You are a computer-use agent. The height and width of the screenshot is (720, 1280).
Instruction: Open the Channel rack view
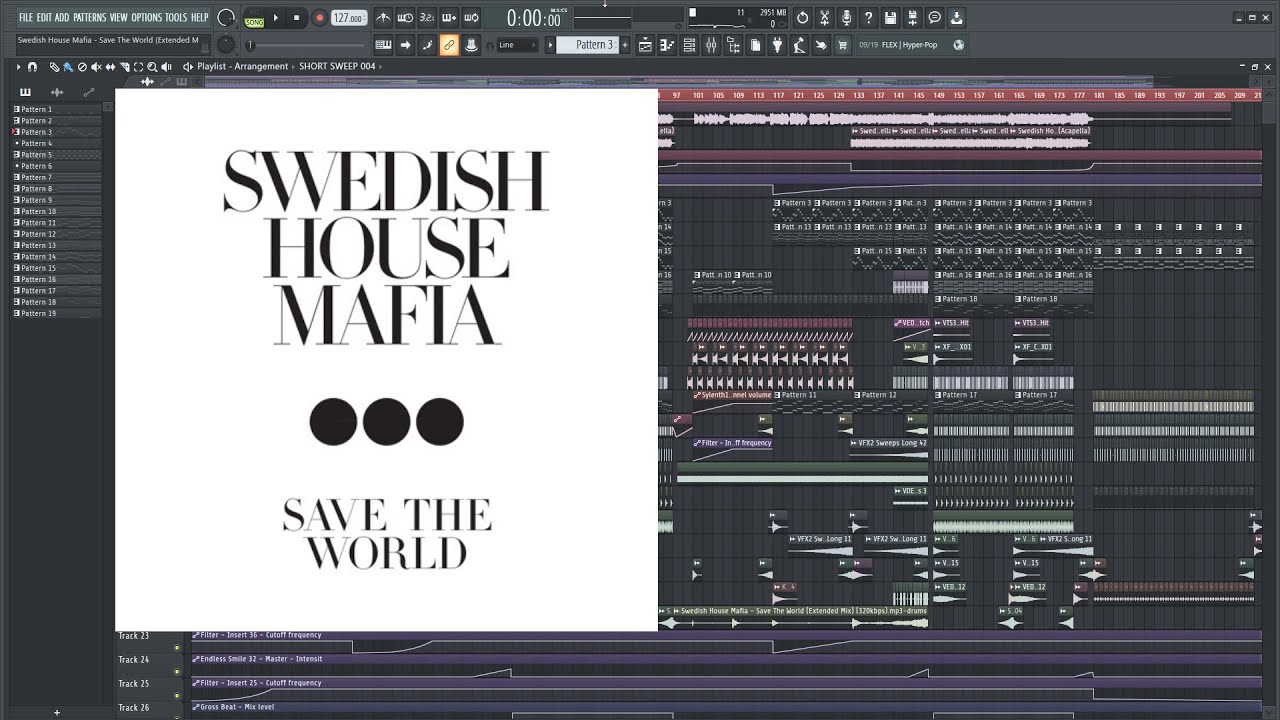(x=689, y=45)
